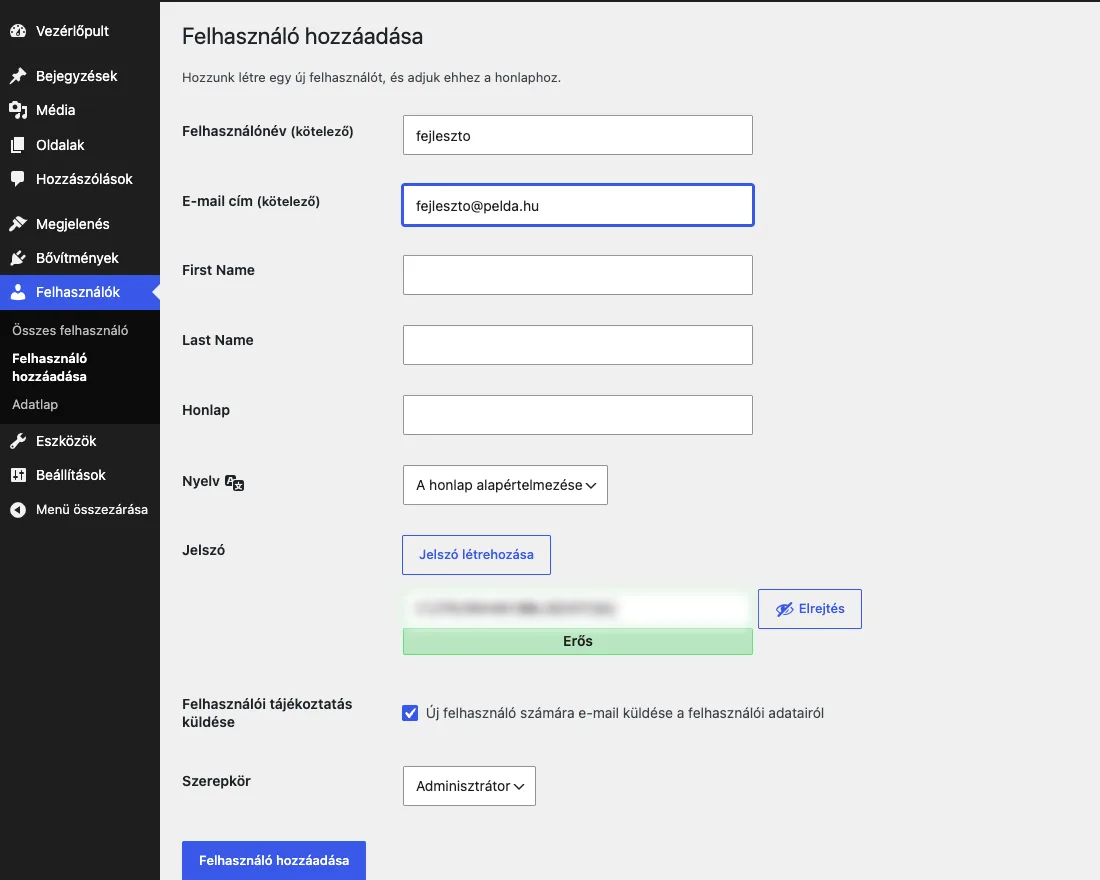Click the Last Name label
This screenshot has height=880, width=1100.
(218, 340)
